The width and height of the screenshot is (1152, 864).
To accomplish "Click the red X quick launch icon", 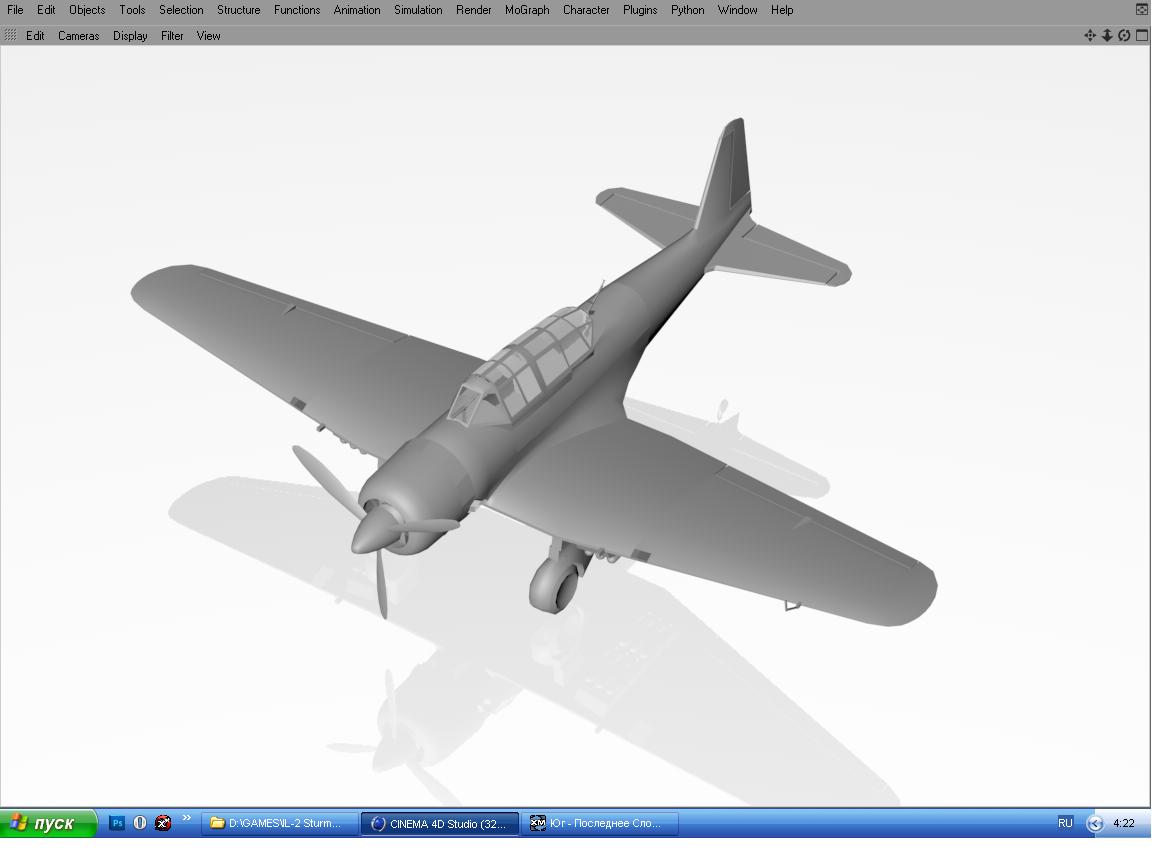I will click(163, 823).
